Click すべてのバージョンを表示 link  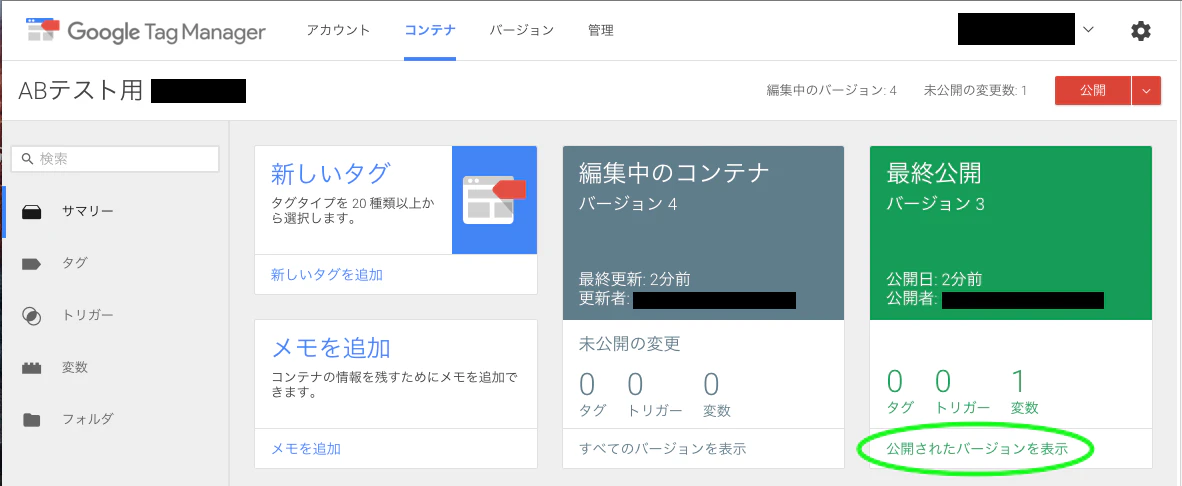[663, 449]
